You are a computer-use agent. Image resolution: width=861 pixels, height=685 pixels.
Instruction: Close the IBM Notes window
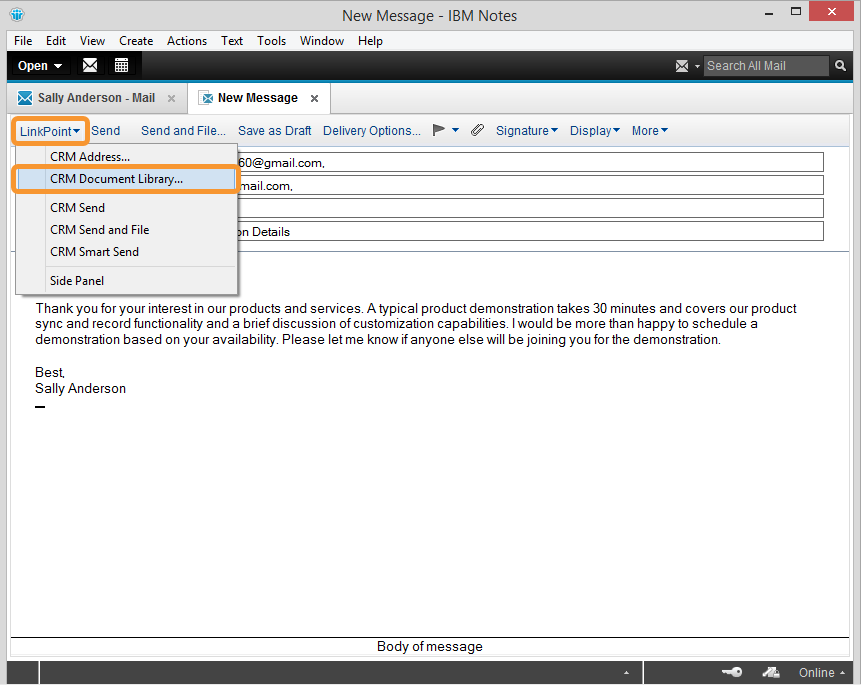(831, 12)
